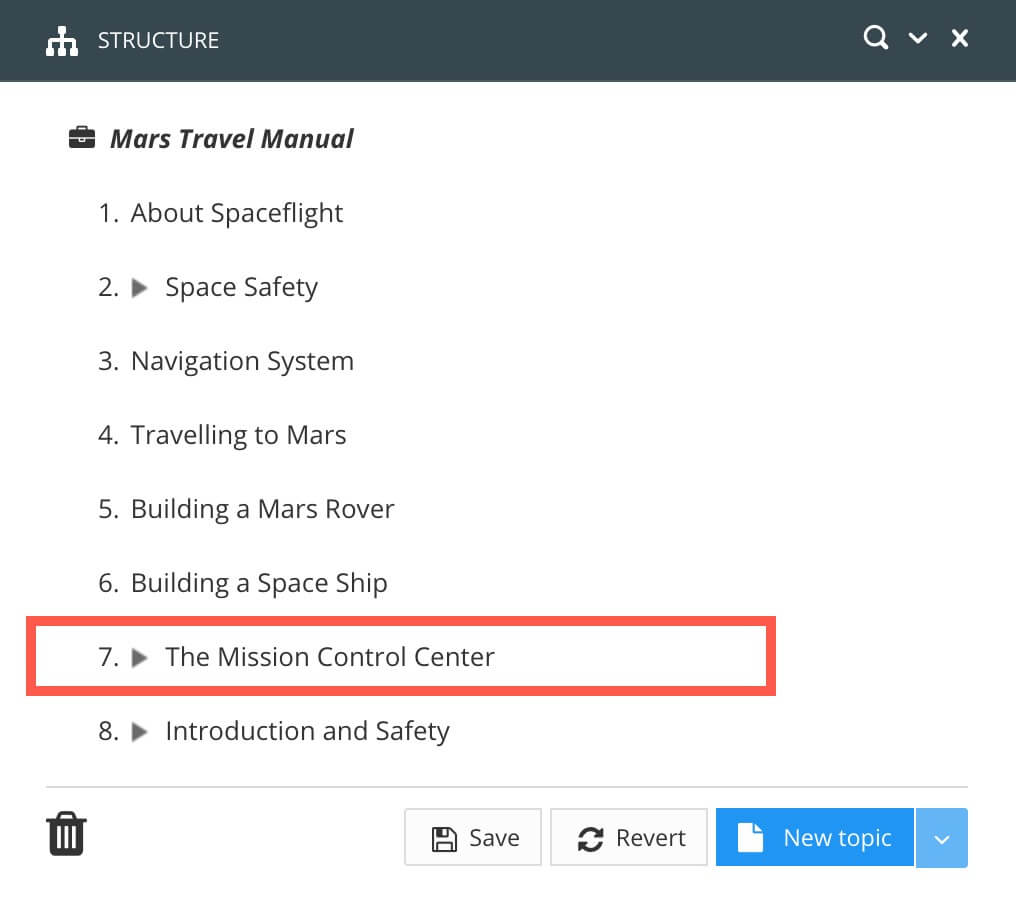Select the Mars Travel Manual root title
Screen dimensions: 1016x898
coord(231,138)
